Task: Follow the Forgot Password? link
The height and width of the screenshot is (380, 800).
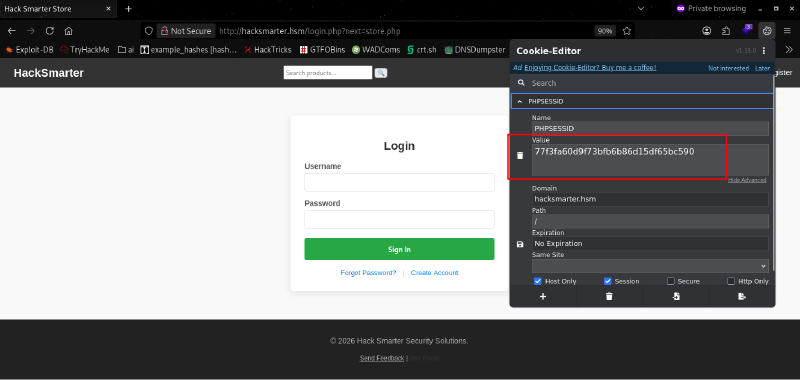Action: point(368,273)
